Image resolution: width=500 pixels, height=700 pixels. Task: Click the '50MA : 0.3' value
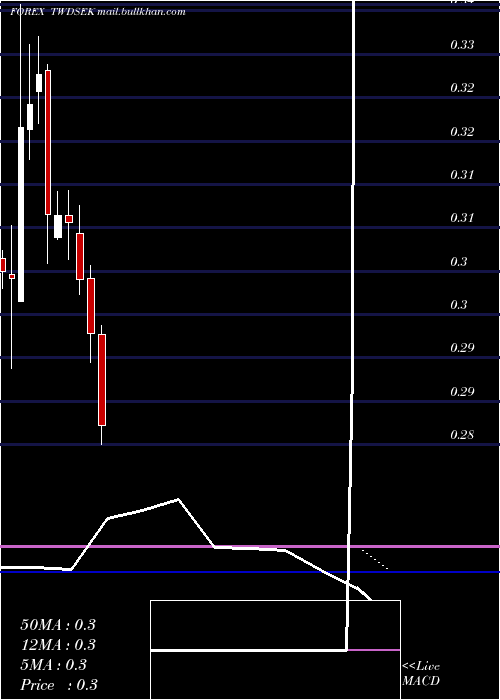tap(58, 625)
